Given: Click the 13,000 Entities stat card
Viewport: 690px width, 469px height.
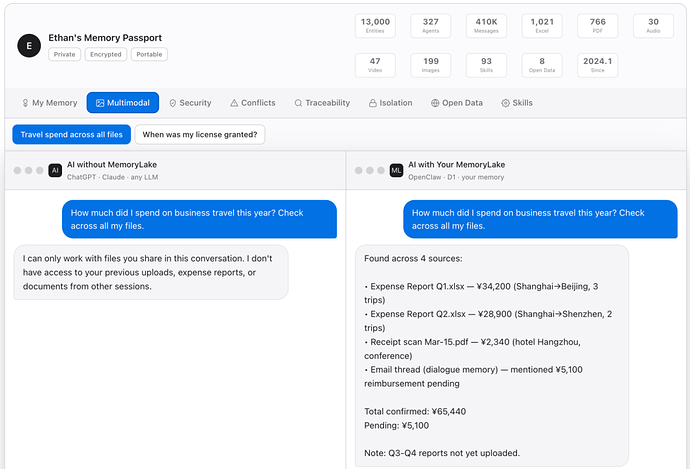Looking at the screenshot, I should [x=375, y=26].
